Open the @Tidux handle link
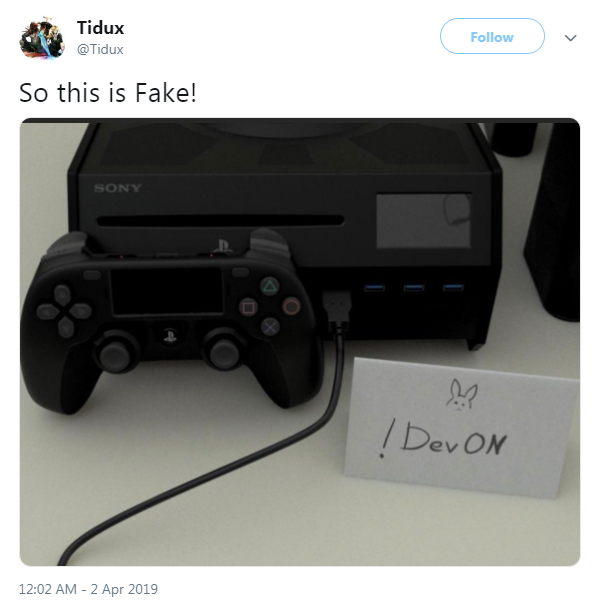 [100, 49]
